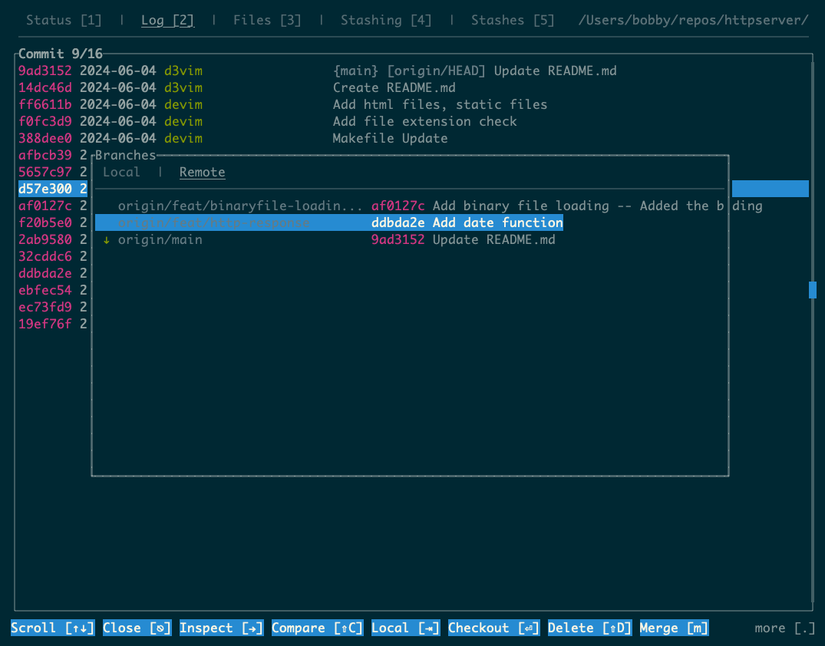Select the Local branches tab
The width and height of the screenshot is (825, 646).
point(122,172)
